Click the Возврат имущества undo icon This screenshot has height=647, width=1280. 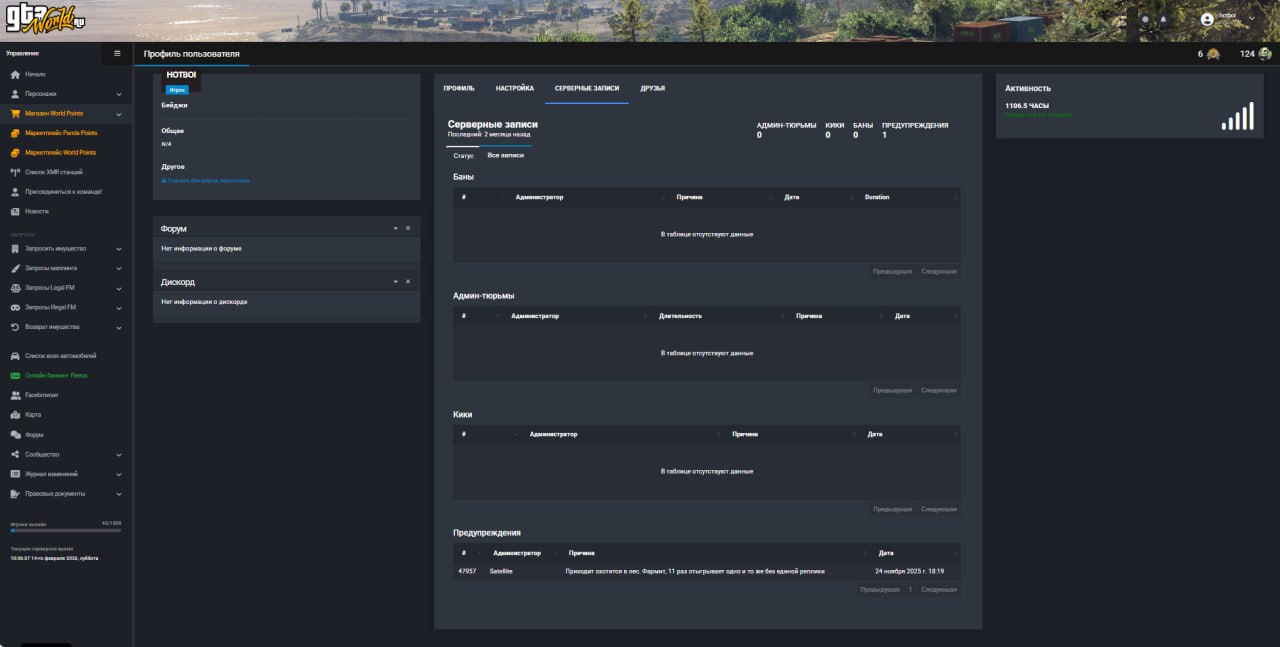click(15, 327)
